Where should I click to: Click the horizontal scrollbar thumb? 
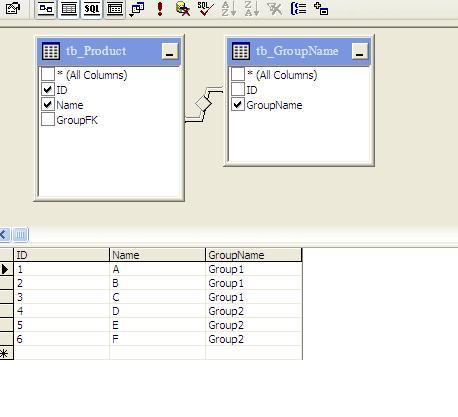(x=21, y=235)
